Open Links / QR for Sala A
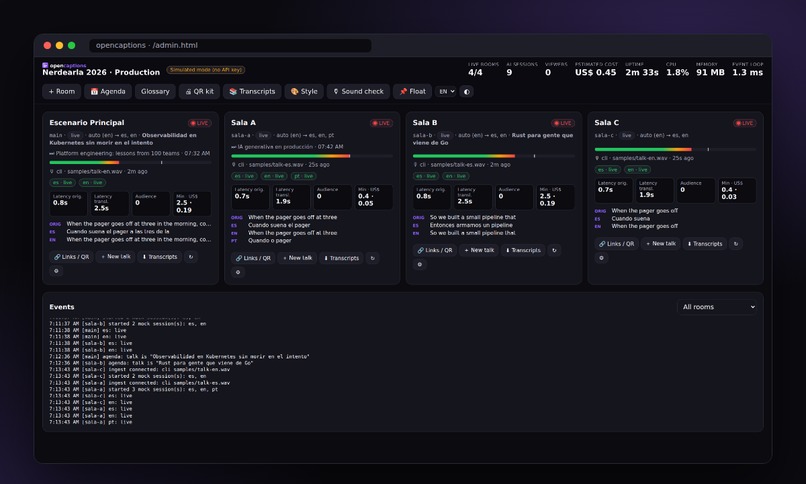The image size is (806, 484). [x=253, y=258]
